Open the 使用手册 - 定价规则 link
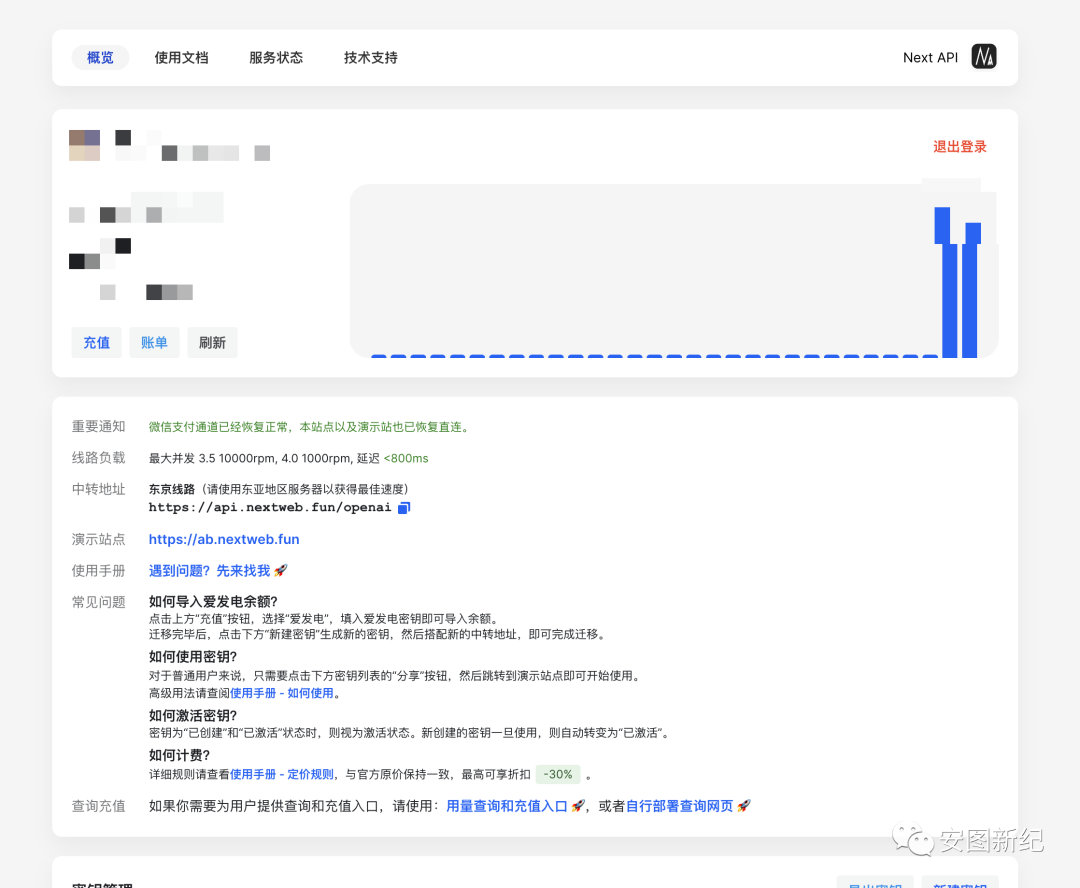The width and height of the screenshot is (1080, 888). tap(282, 774)
